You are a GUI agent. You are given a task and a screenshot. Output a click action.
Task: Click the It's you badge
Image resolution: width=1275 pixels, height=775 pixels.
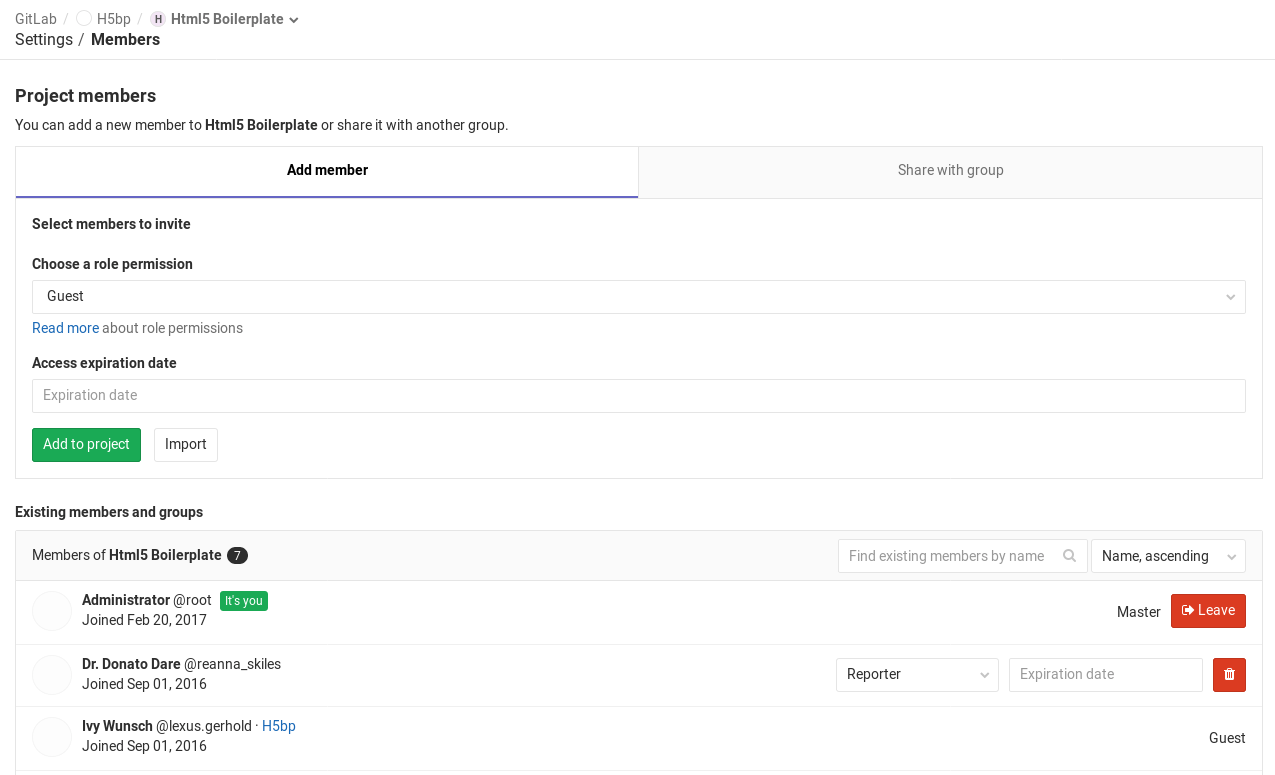(244, 601)
